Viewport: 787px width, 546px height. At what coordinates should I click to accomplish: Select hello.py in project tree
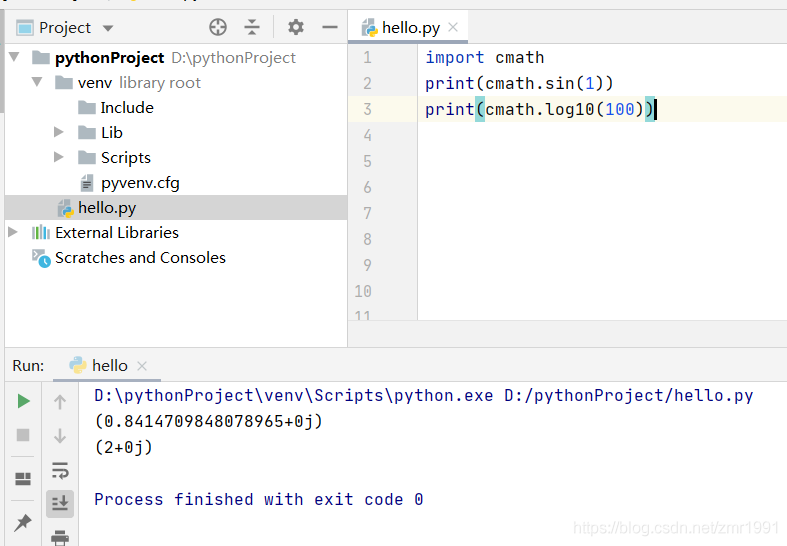[176, 207]
